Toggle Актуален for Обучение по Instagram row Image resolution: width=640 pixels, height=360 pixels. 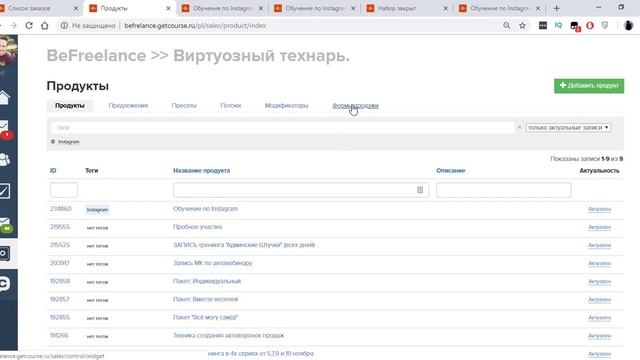[600, 209]
